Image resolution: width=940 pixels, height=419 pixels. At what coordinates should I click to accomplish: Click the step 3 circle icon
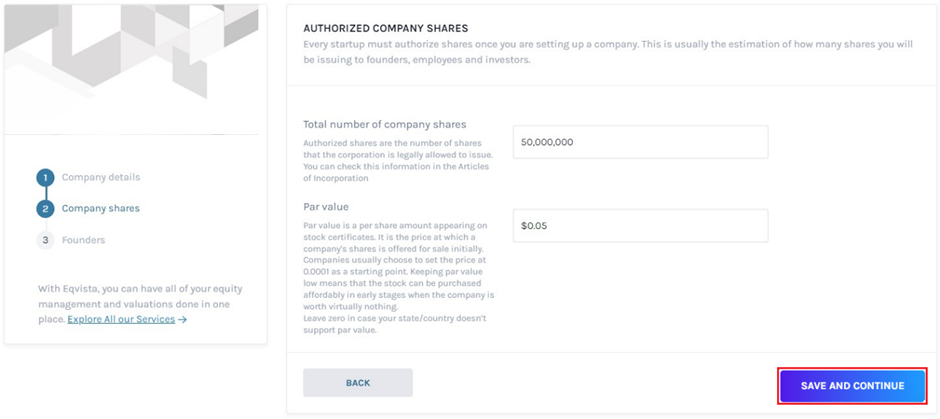45,240
